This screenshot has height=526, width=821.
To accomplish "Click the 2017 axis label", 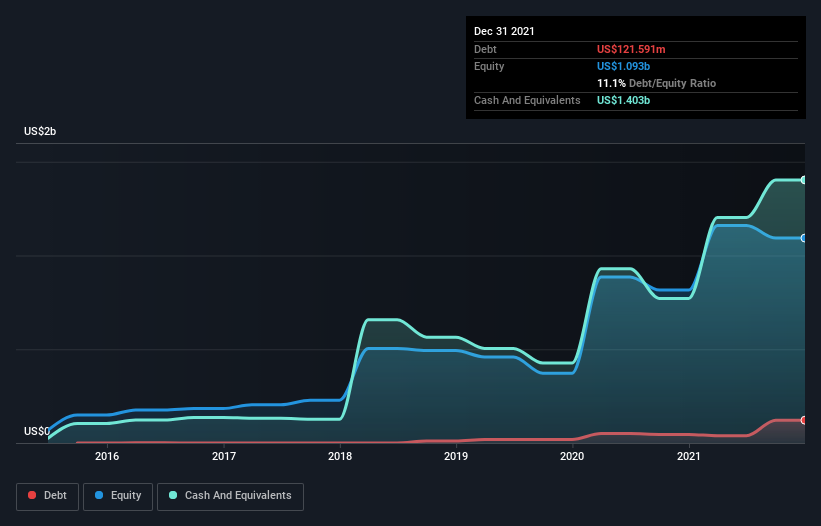I will (x=224, y=456).
